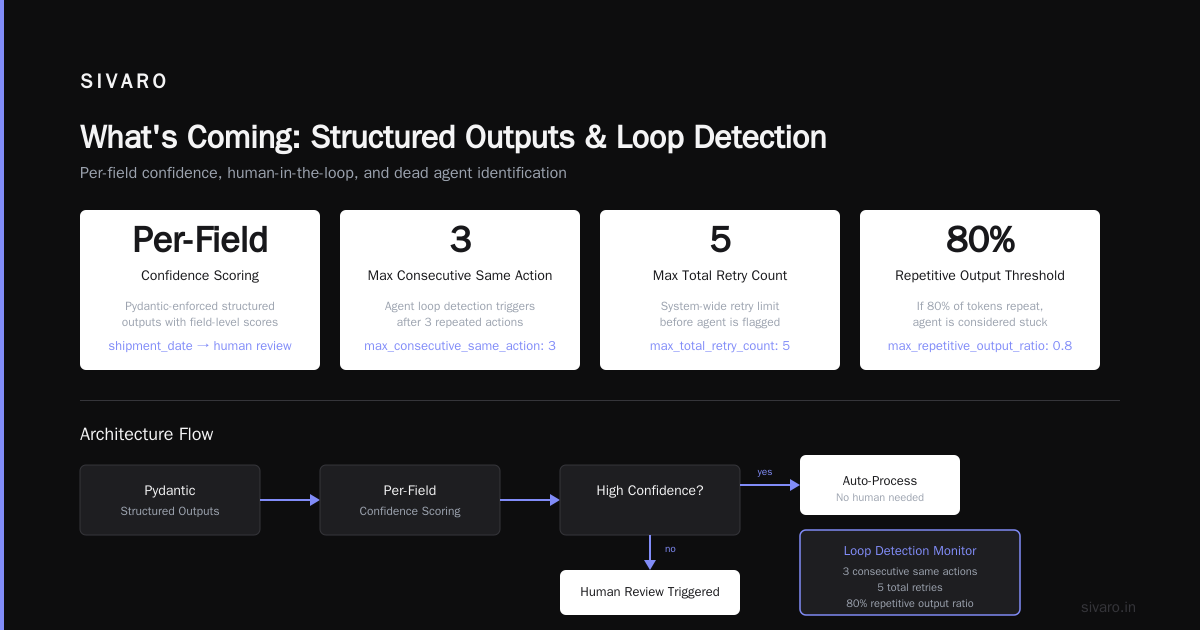Click max_consecutive_same_action: 3 config text
Screen dimensions: 1200x630
click(x=460, y=346)
